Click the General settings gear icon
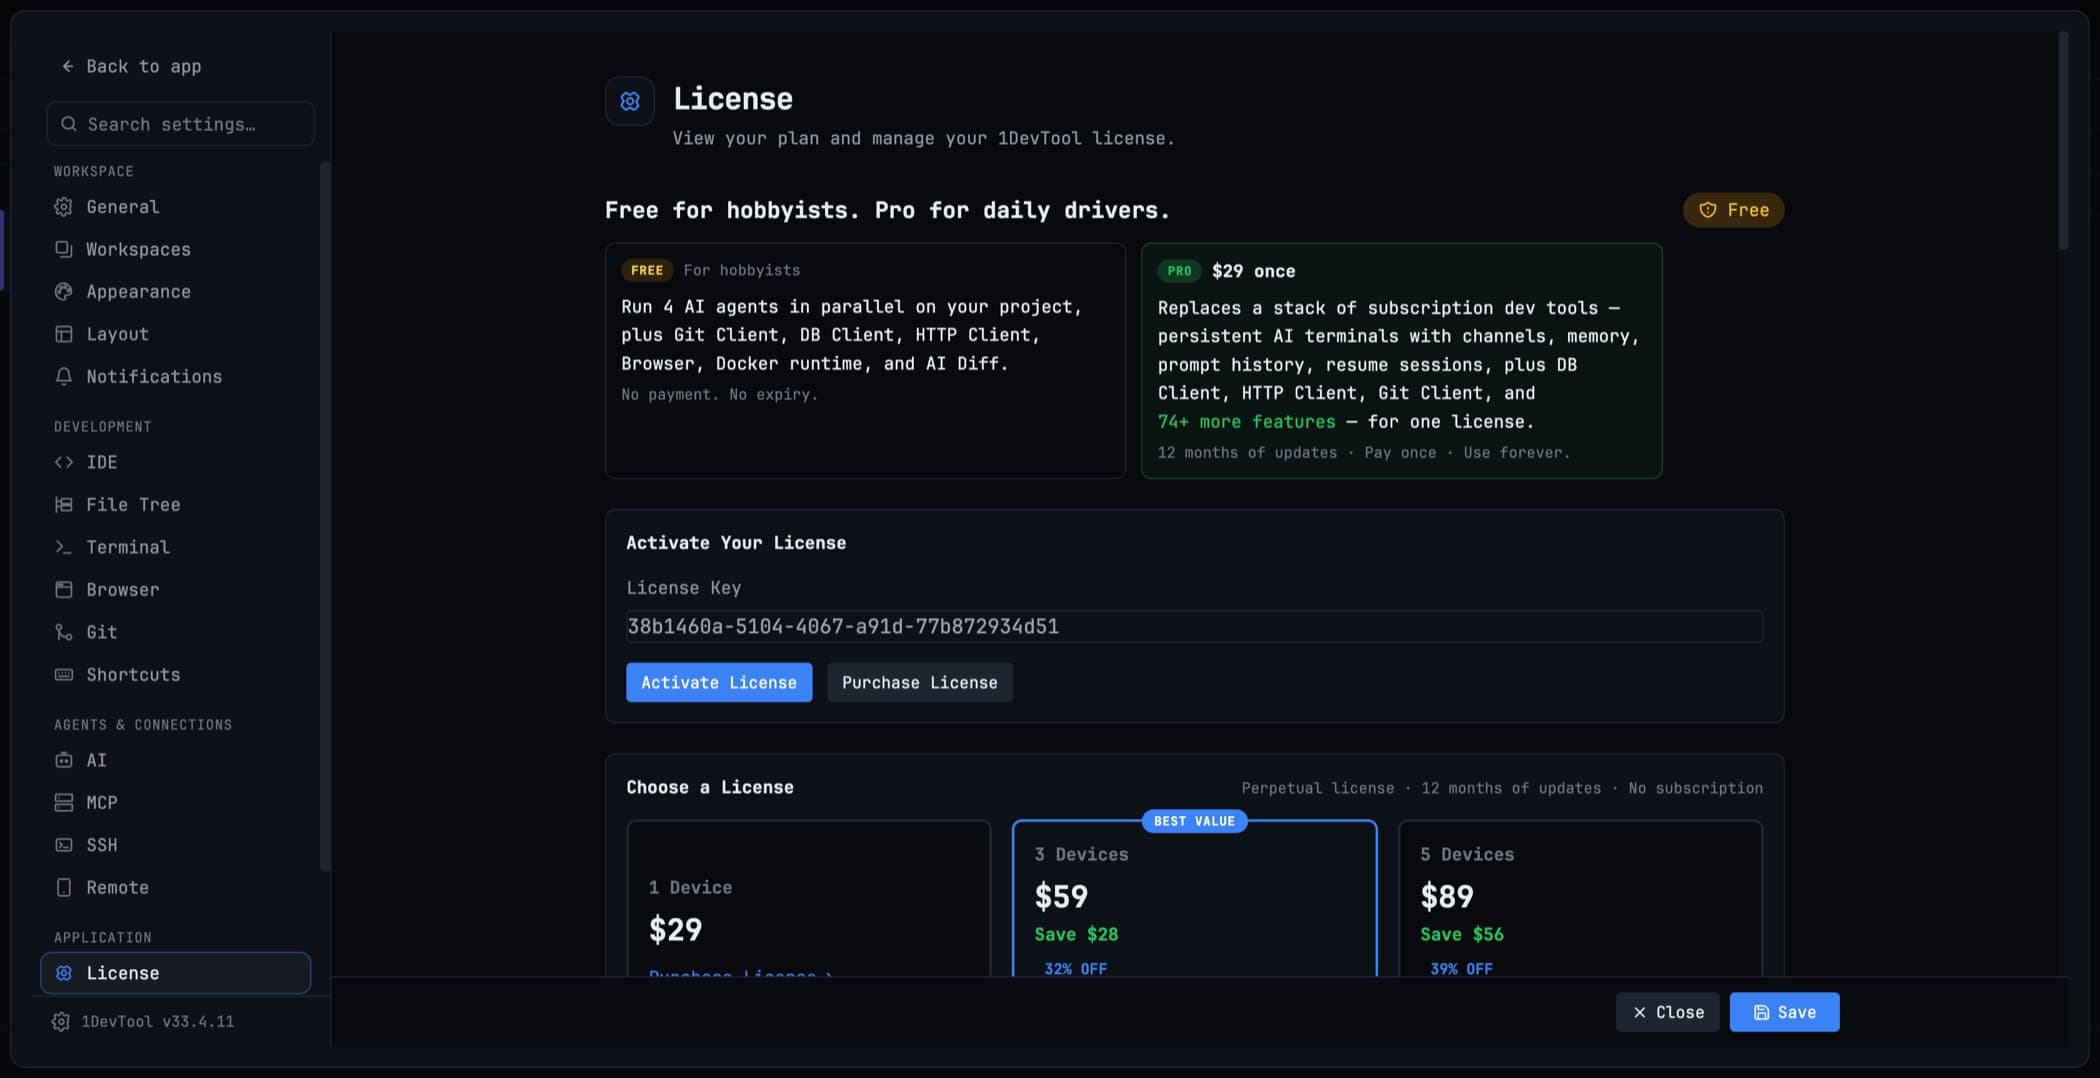Screen dimensions: 2100x1078 click(x=64, y=207)
